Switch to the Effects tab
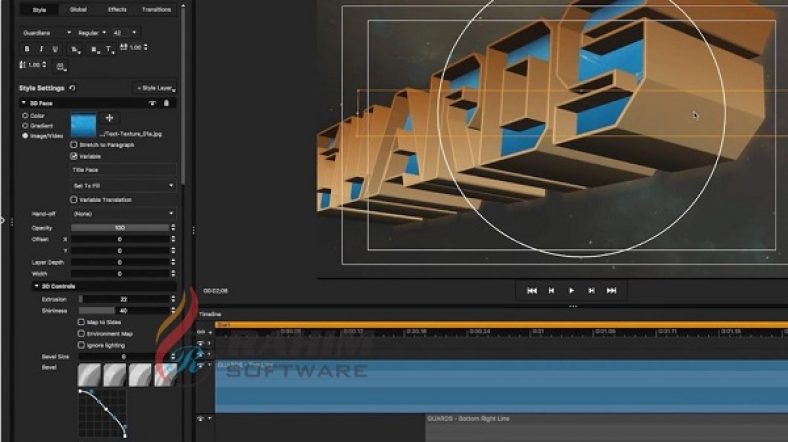This screenshot has height=442, width=788. click(x=118, y=9)
